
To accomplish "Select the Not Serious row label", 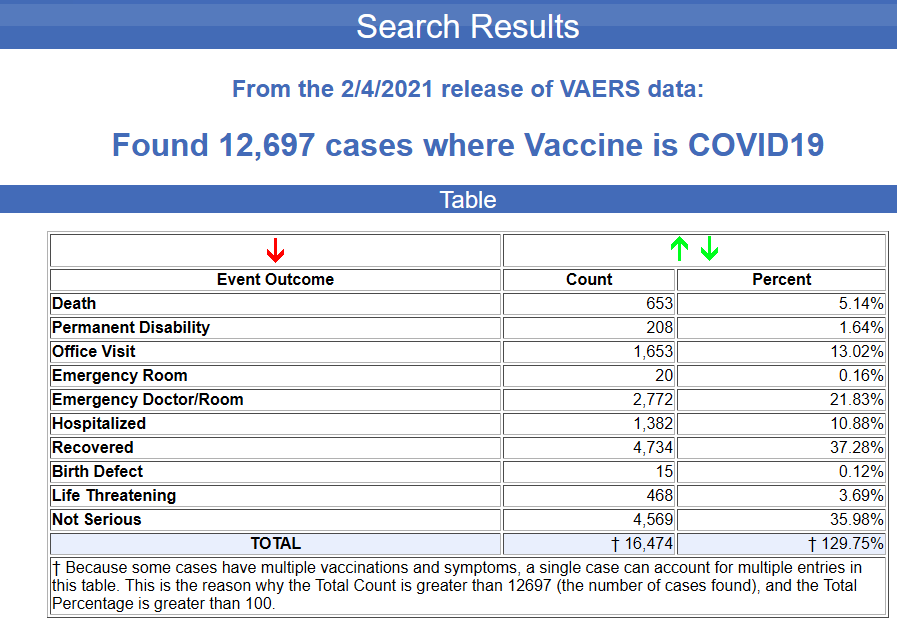I will click(x=97, y=520).
